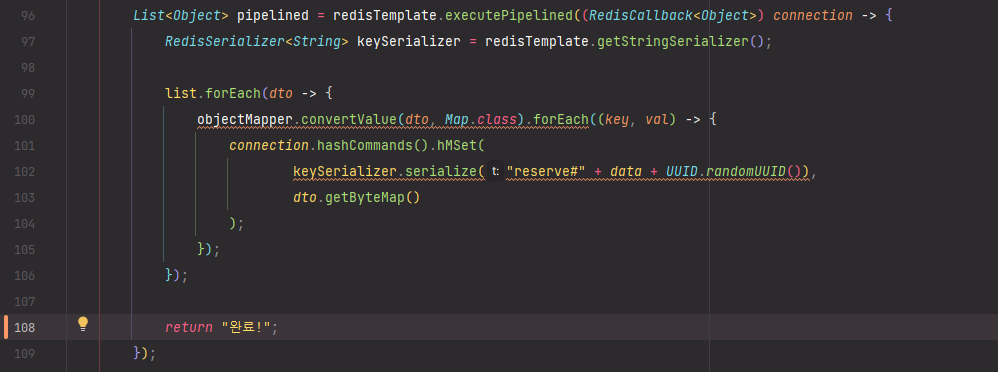The width and height of the screenshot is (998, 372).
Task: Click the underlined objectMapper identifier
Action: [245, 120]
